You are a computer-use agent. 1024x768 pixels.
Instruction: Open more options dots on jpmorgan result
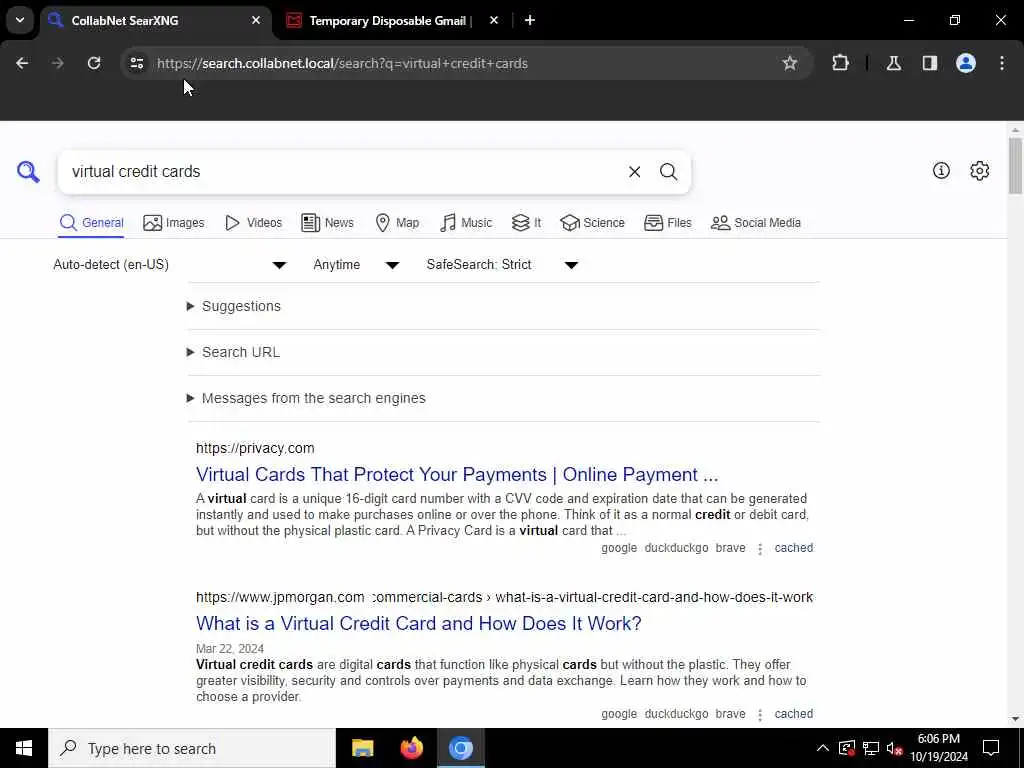coord(760,714)
